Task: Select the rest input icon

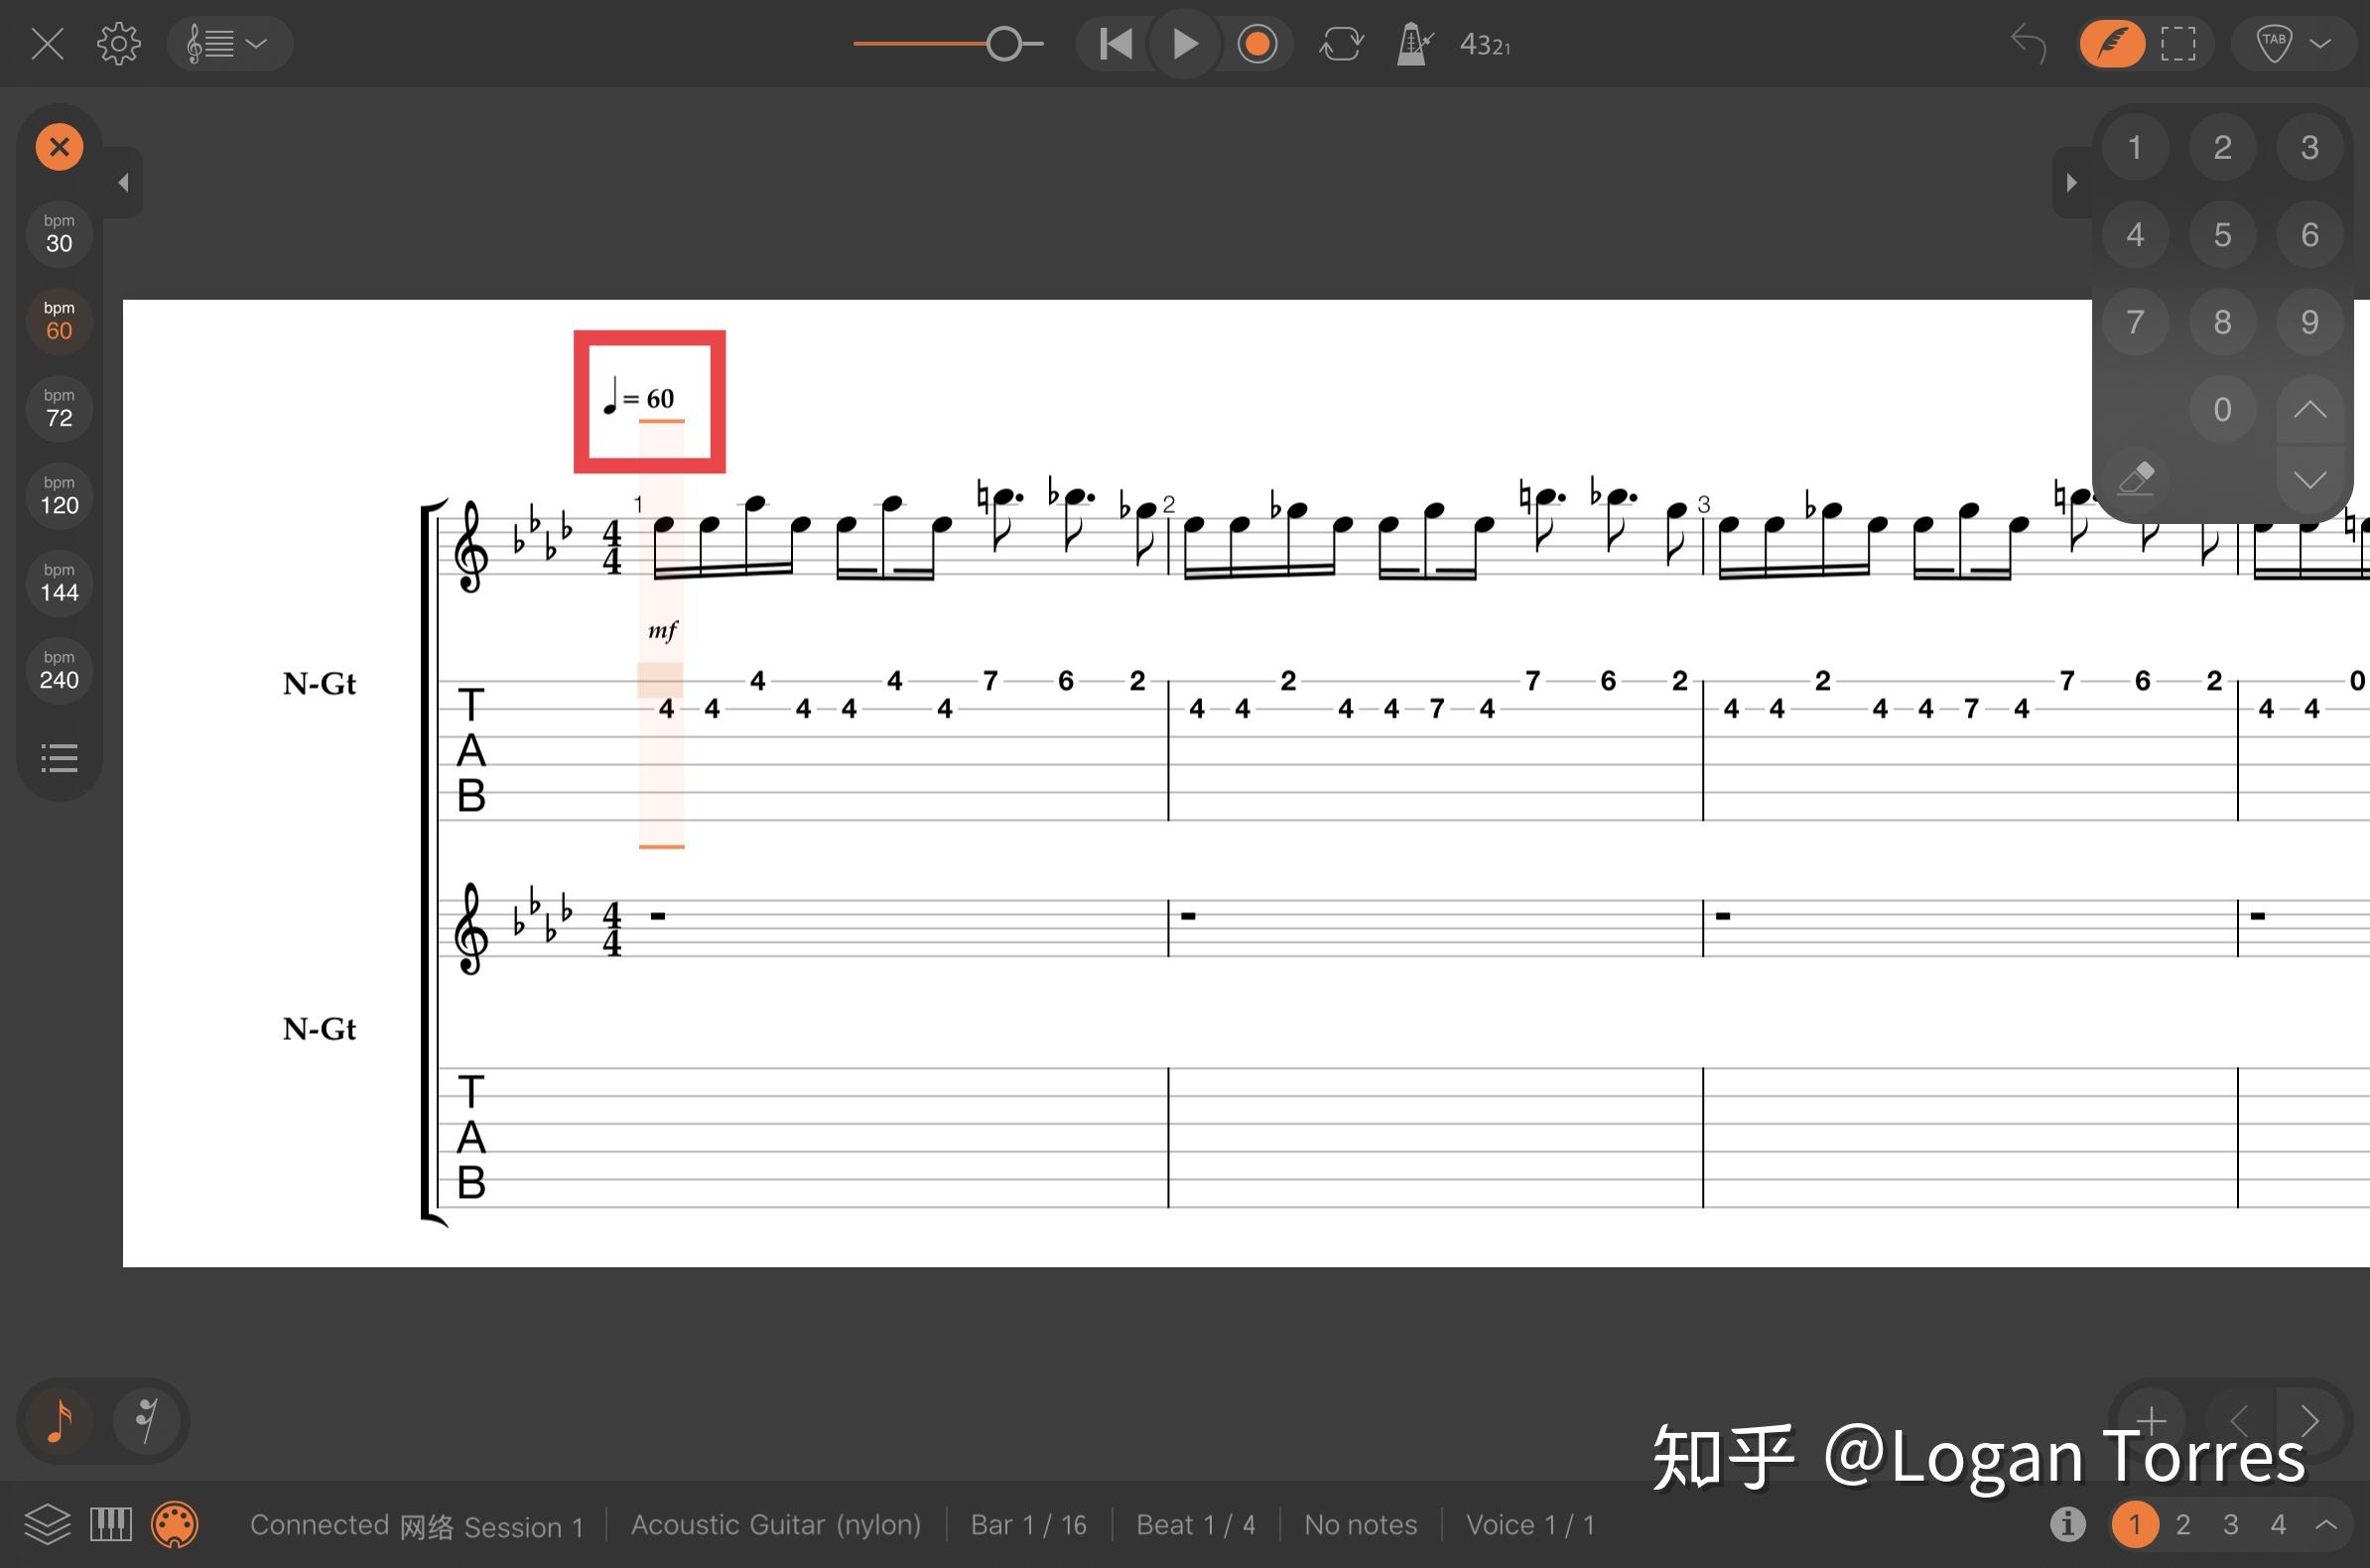Action: click(x=147, y=1420)
